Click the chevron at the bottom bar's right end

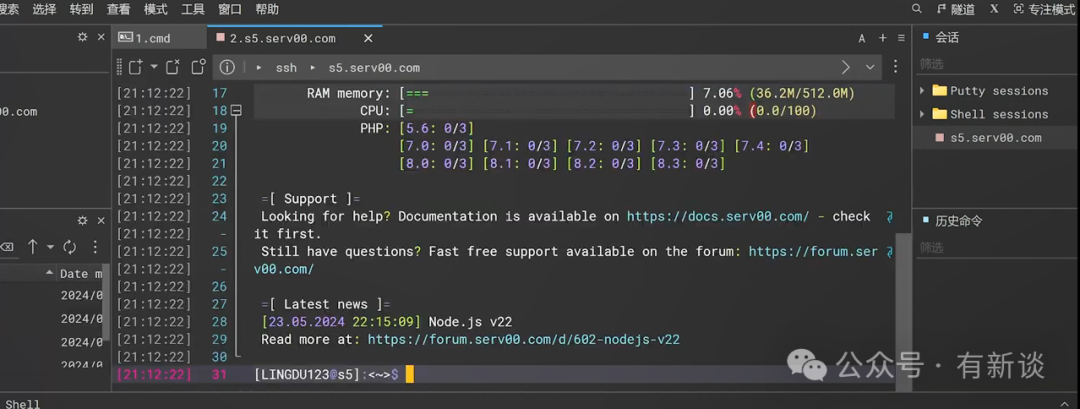[1065, 403]
